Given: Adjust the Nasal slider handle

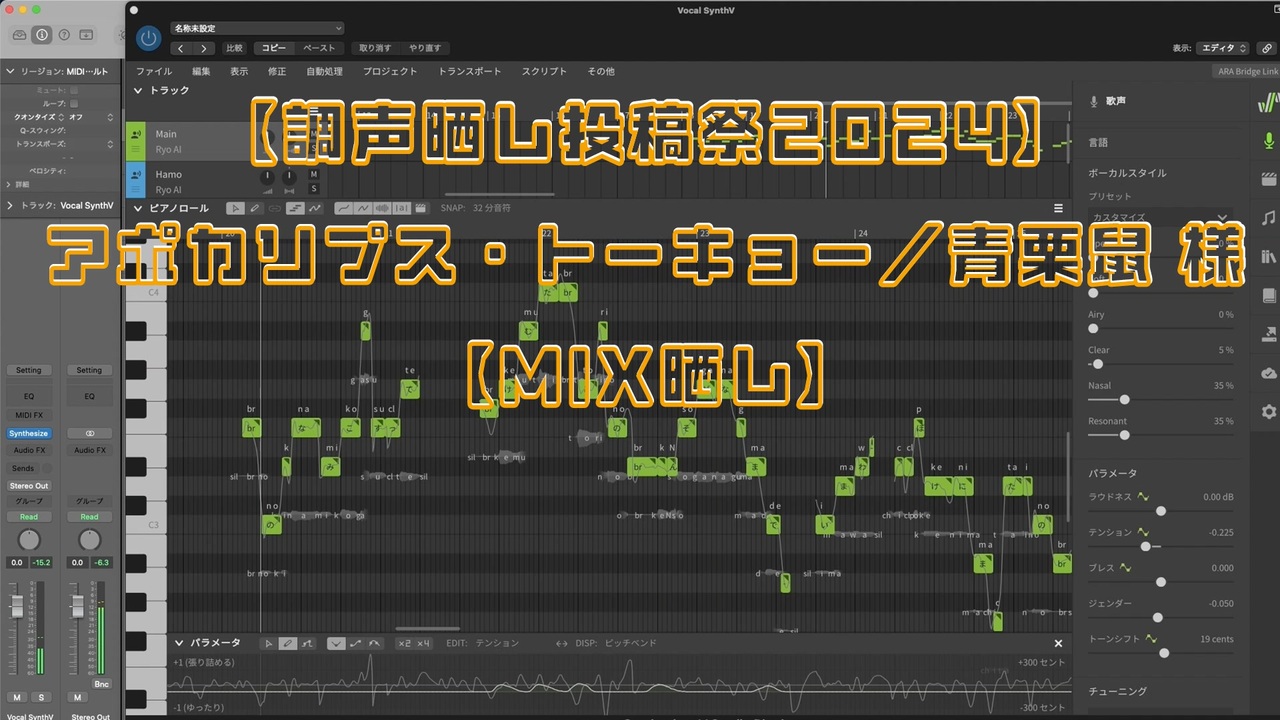Looking at the screenshot, I should [x=1125, y=399].
